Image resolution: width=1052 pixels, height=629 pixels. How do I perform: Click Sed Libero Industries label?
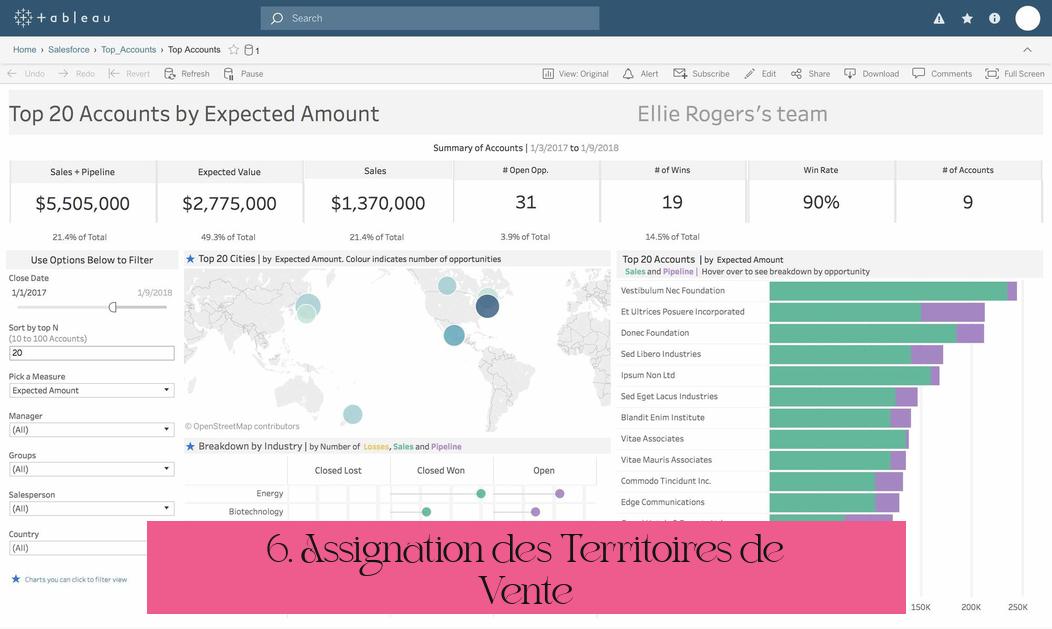click(x=661, y=354)
